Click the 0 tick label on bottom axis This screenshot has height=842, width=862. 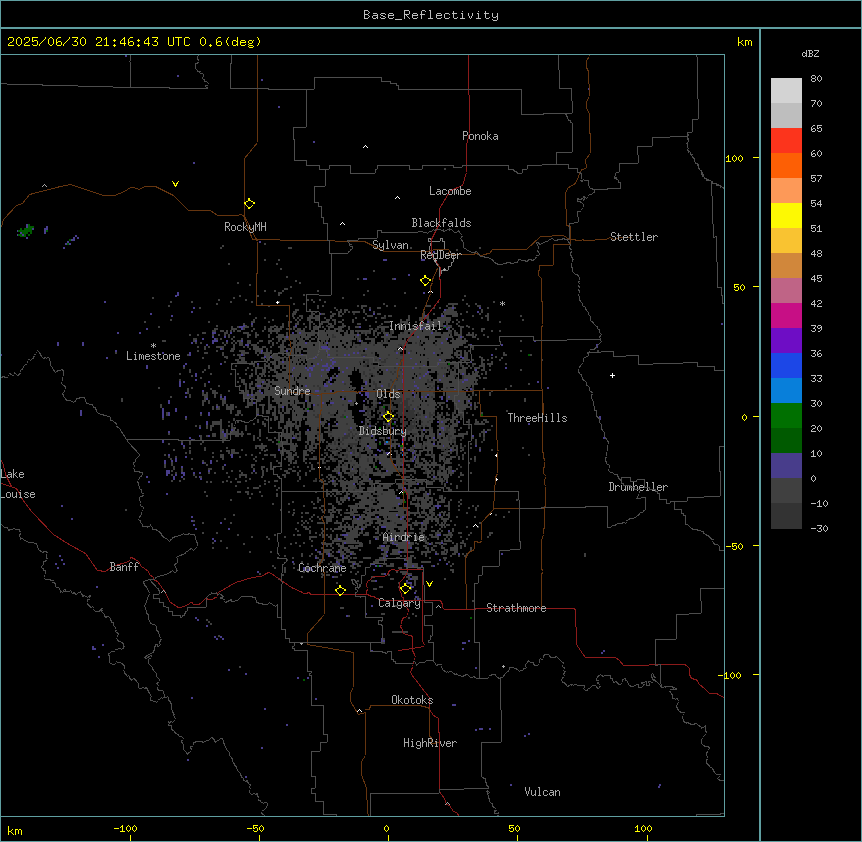[x=386, y=828]
